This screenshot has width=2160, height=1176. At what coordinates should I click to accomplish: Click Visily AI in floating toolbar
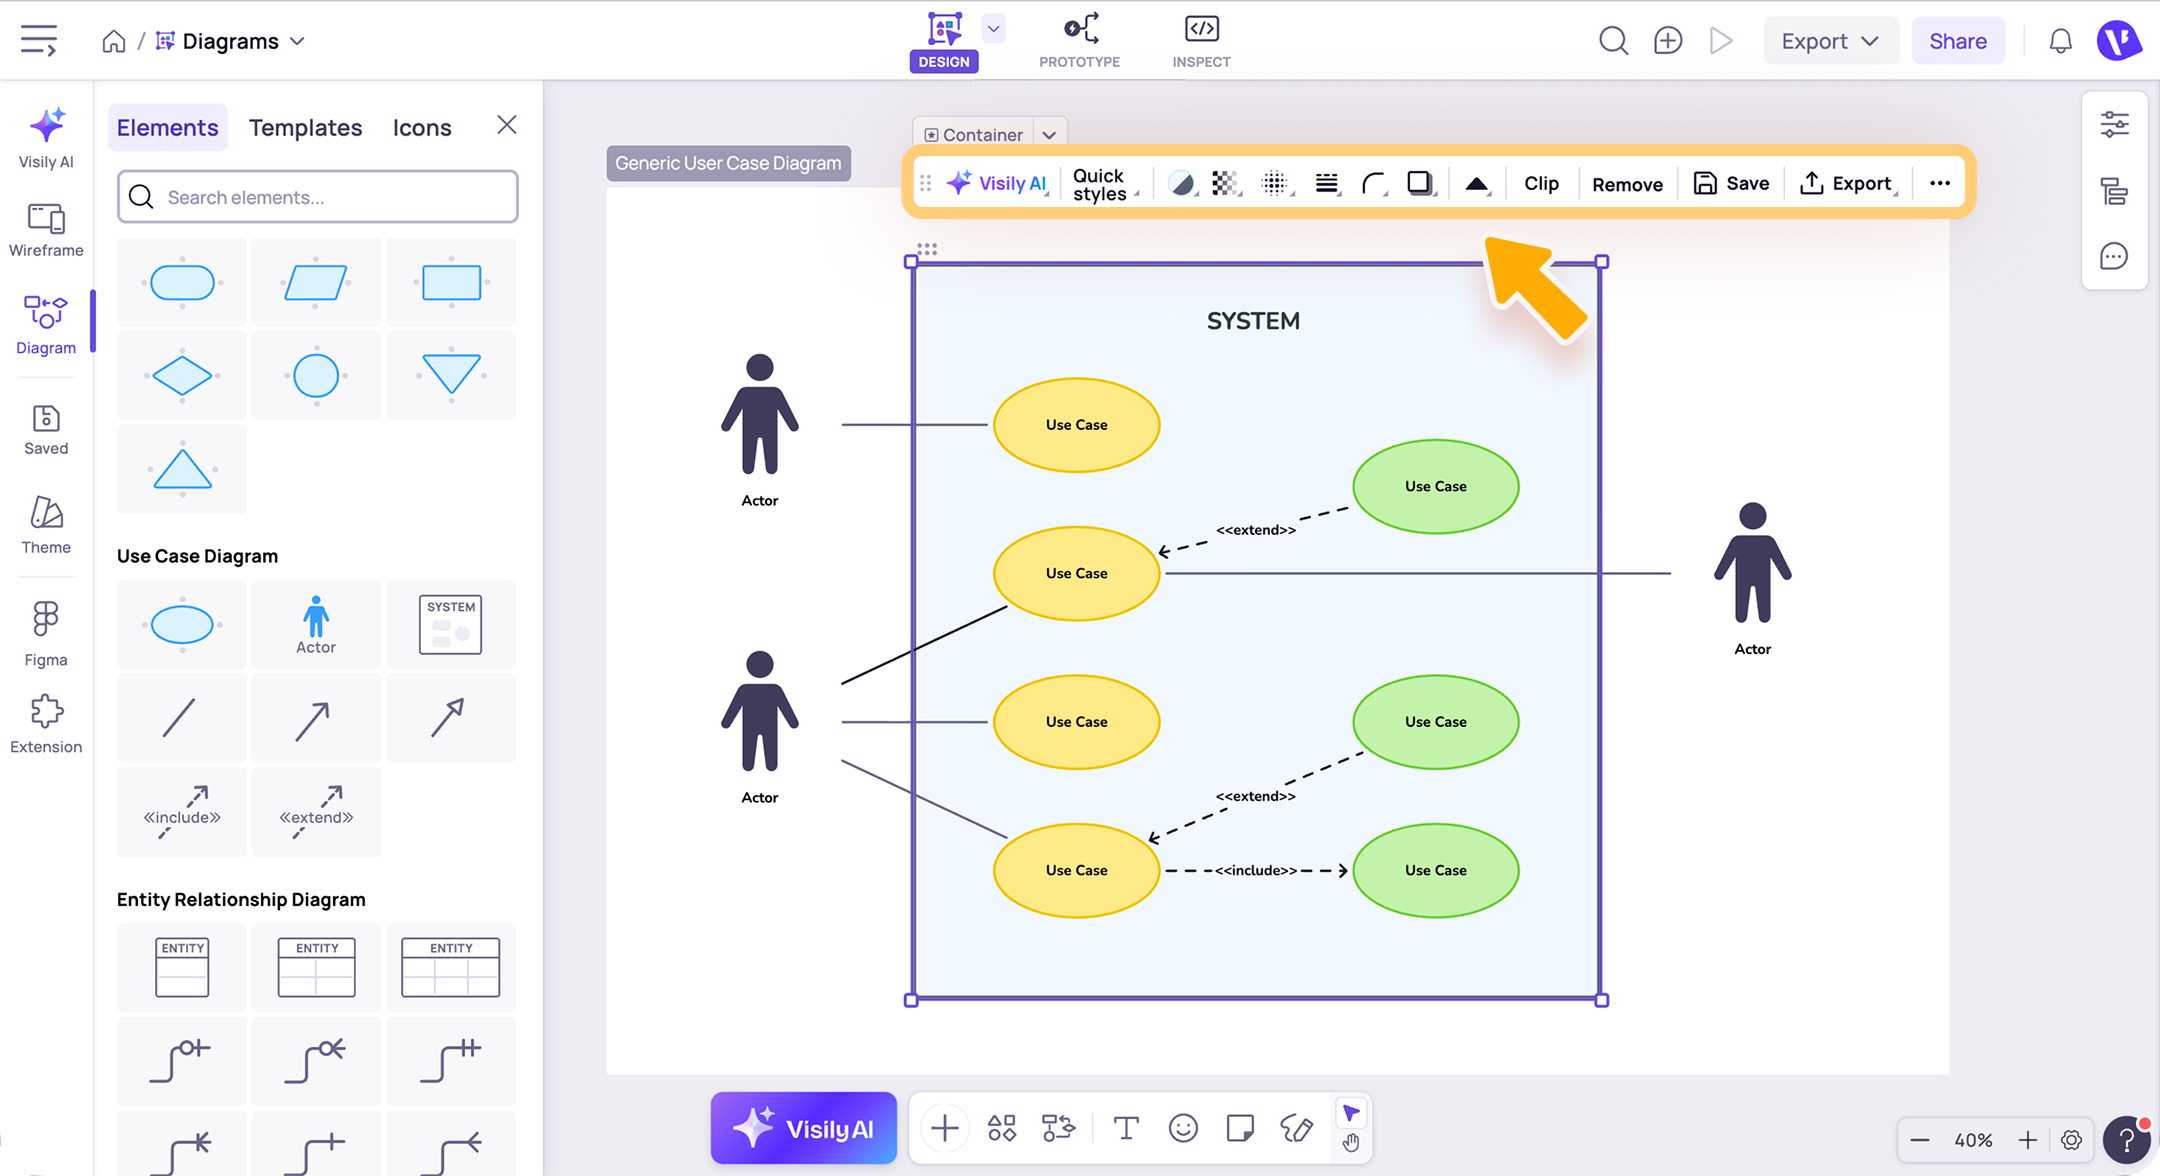click(x=996, y=183)
